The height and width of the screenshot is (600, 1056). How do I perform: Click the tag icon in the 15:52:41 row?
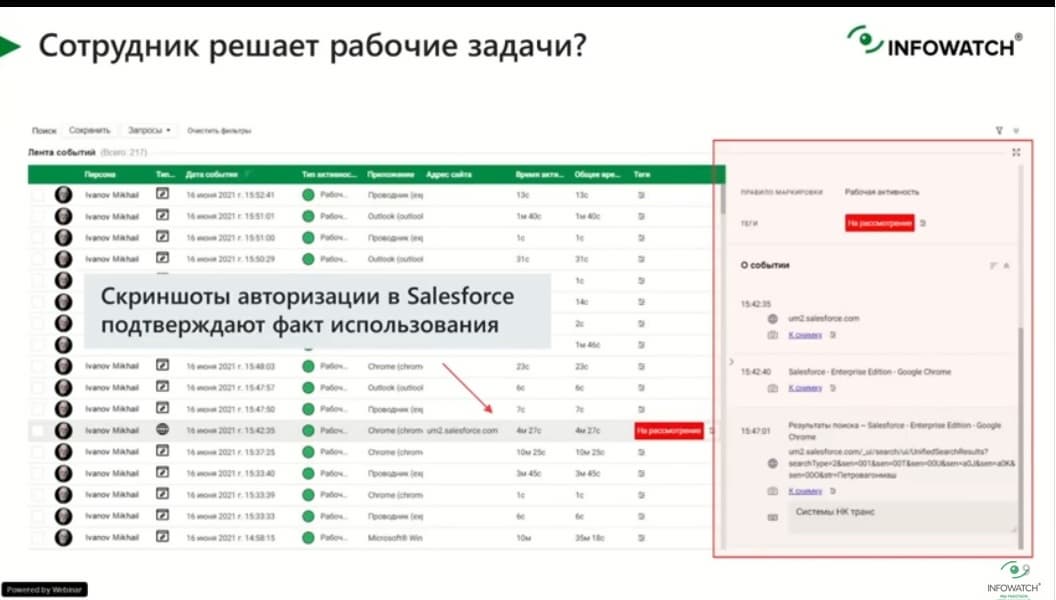[x=641, y=195]
